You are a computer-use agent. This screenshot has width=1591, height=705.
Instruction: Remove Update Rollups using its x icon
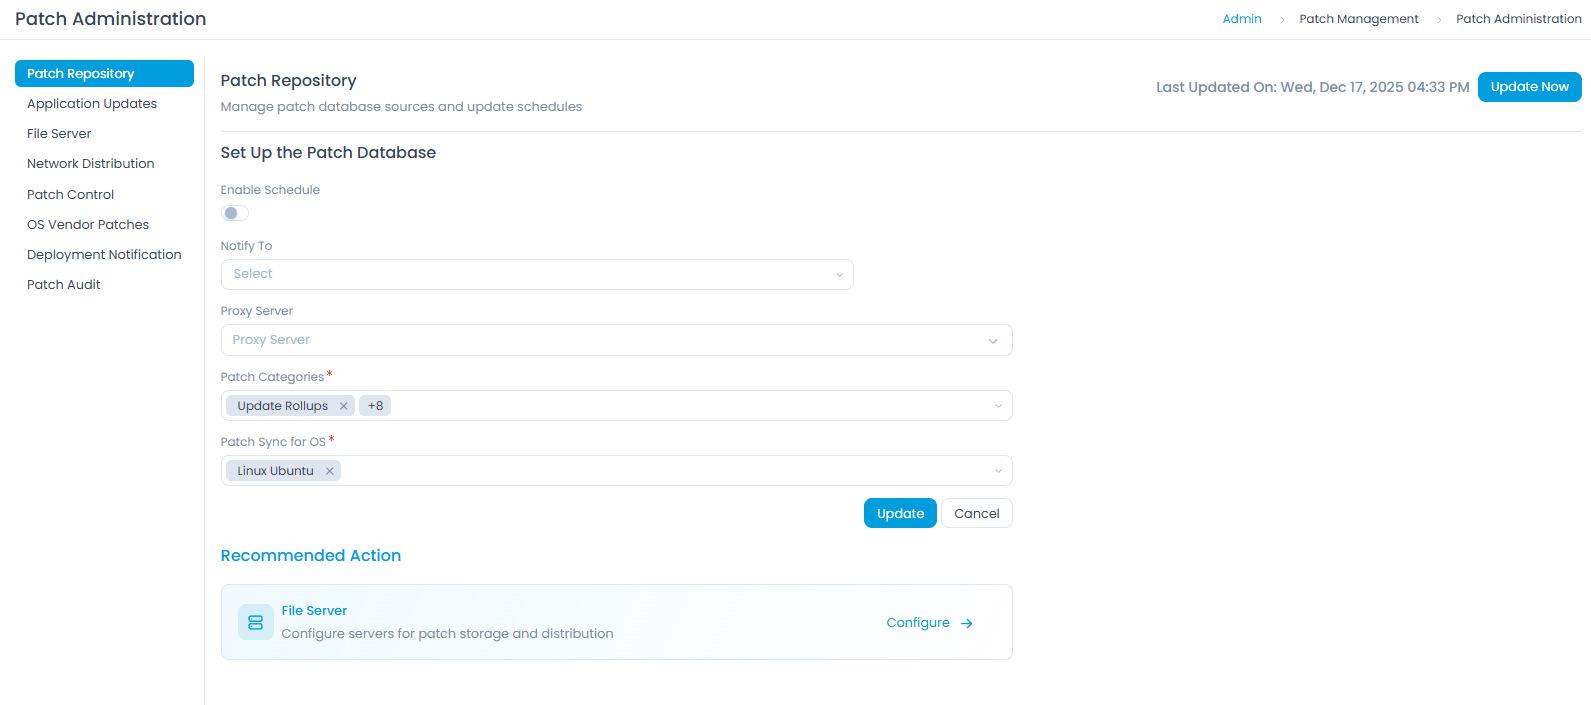pos(344,405)
